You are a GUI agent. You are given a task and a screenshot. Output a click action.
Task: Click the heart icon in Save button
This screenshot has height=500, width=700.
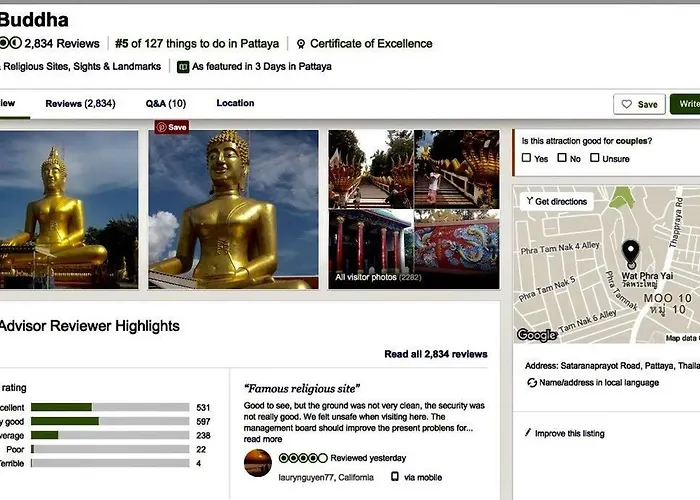click(627, 104)
